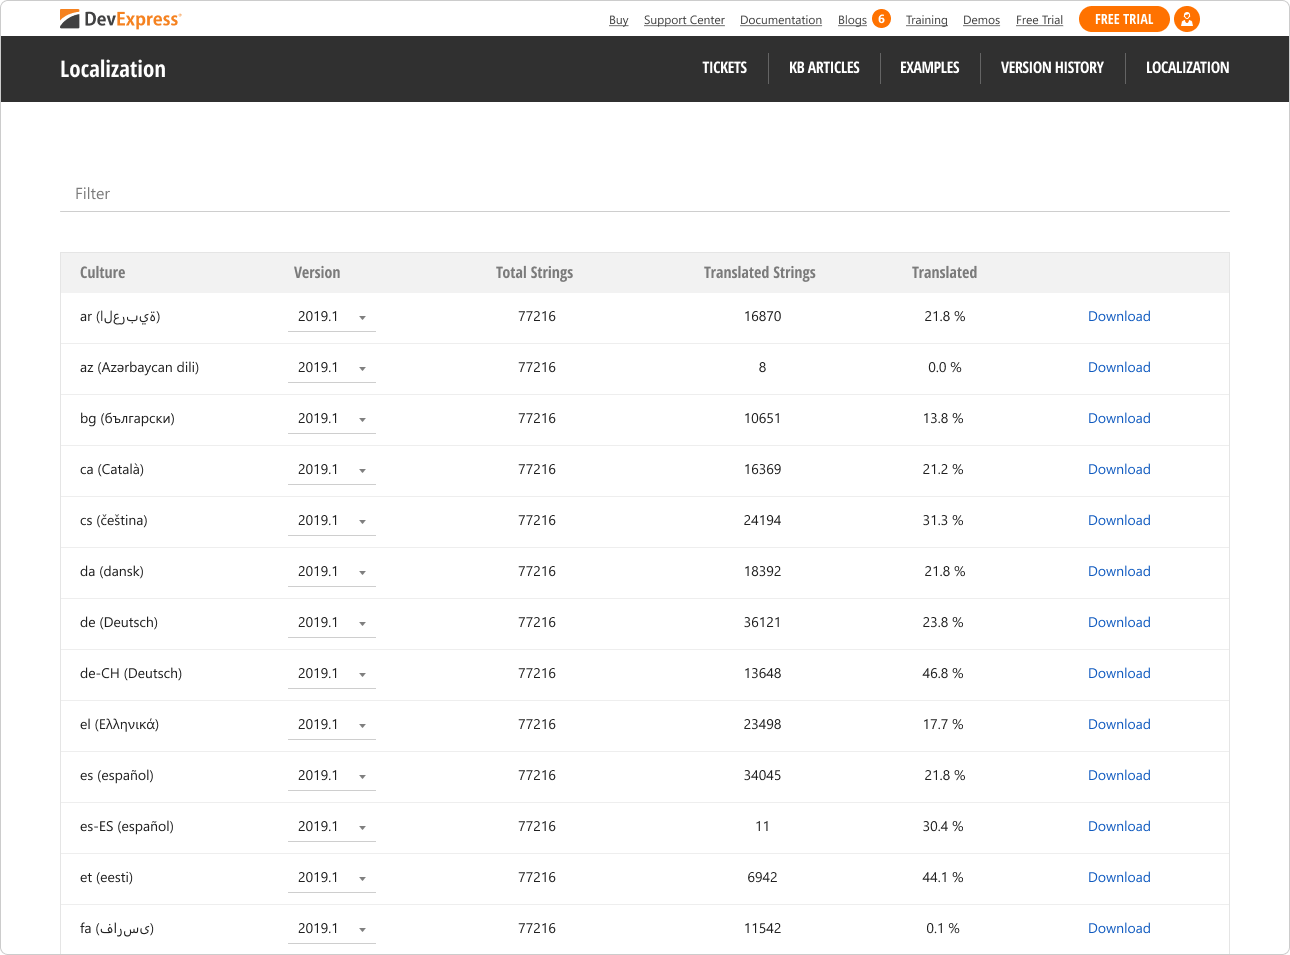Download the de-CH (Deutsch) localization
Screen dimensions: 1290x955
tap(1119, 674)
